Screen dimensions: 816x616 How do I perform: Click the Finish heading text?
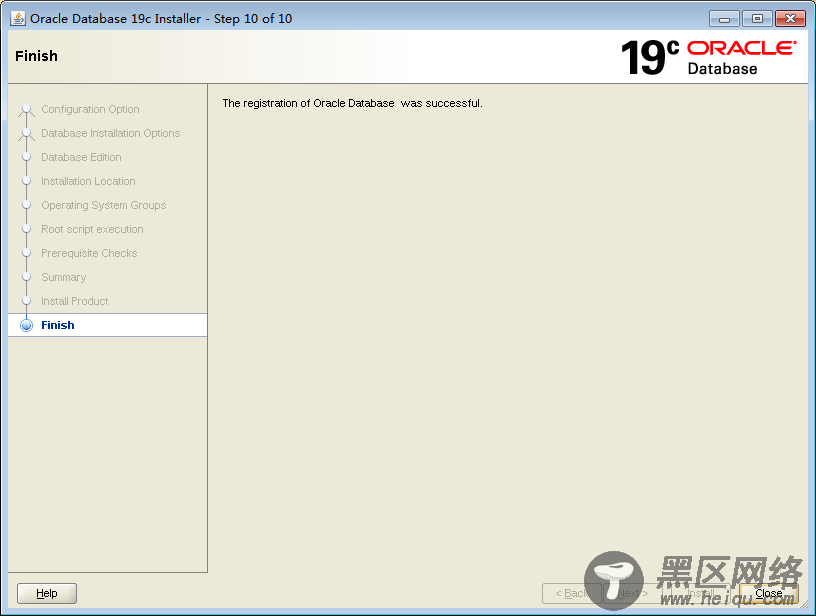point(36,56)
